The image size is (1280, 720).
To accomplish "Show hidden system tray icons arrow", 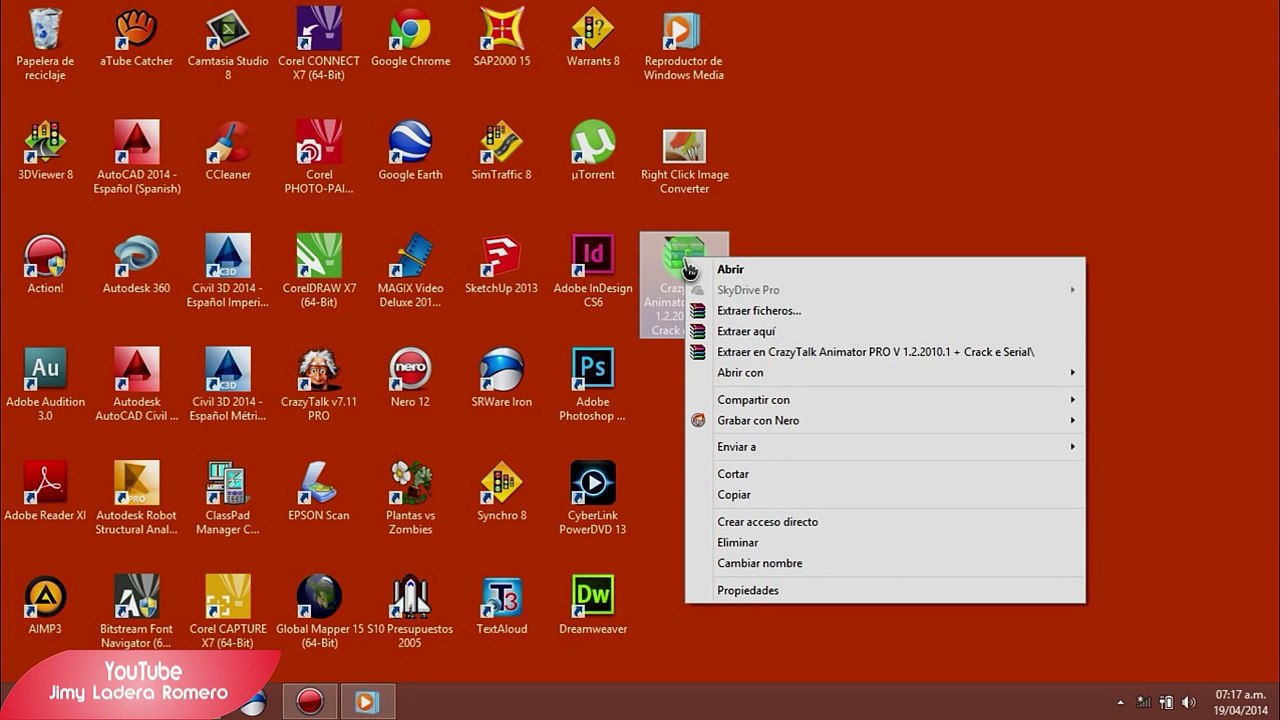I will coord(1120,702).
